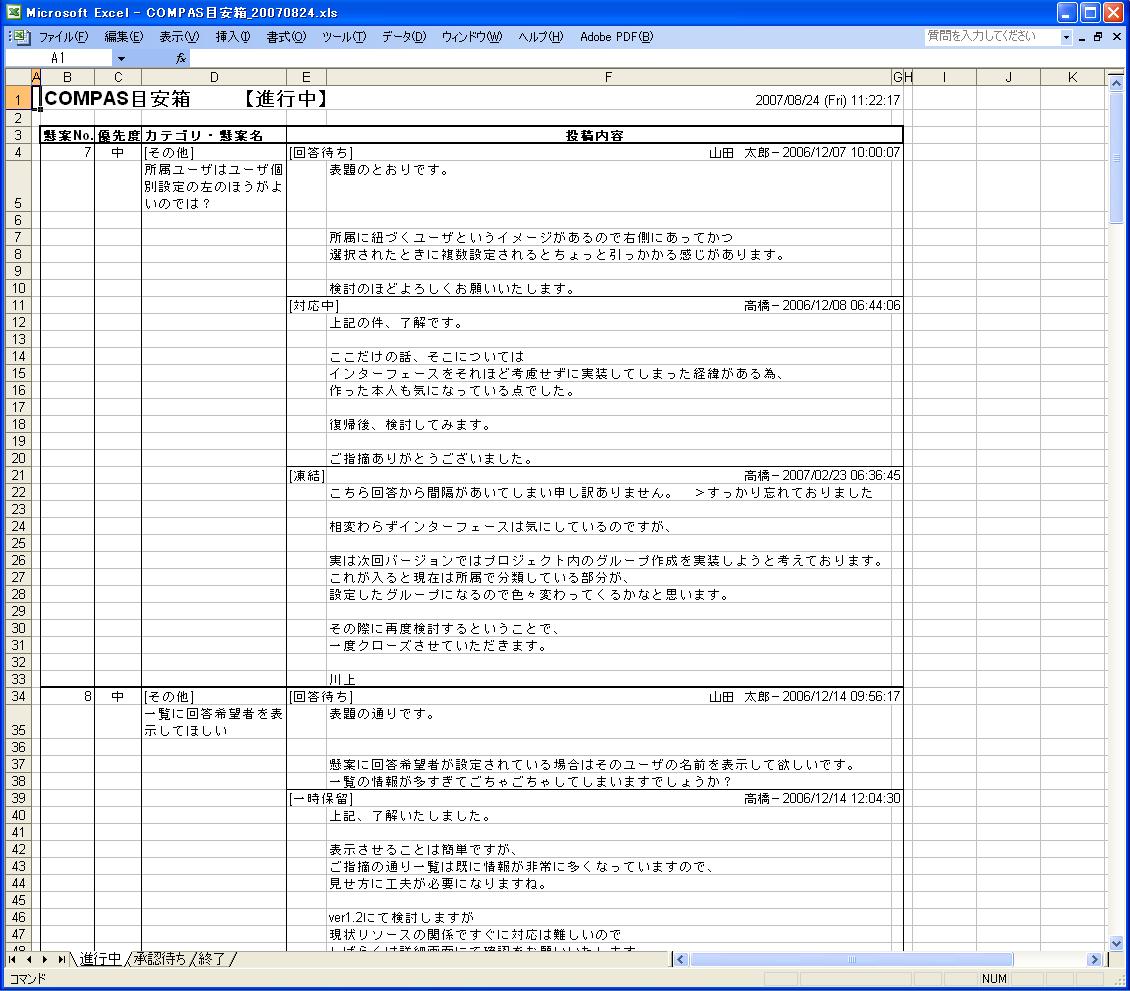Open the Adobe PDF(B) menu

tap(616, 37)
